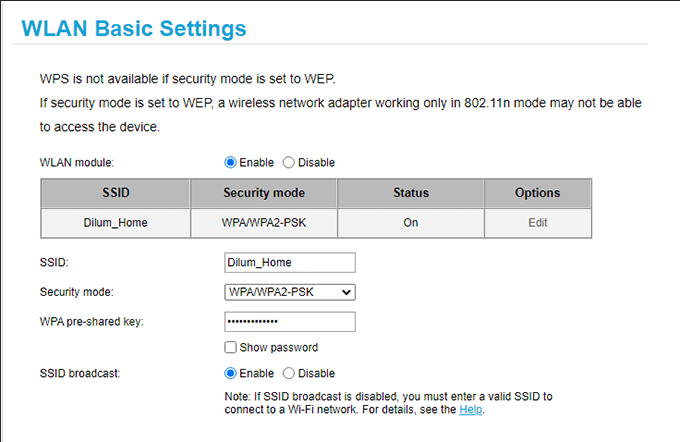
Task: Click the Options column header
Action: click(537, 193)
